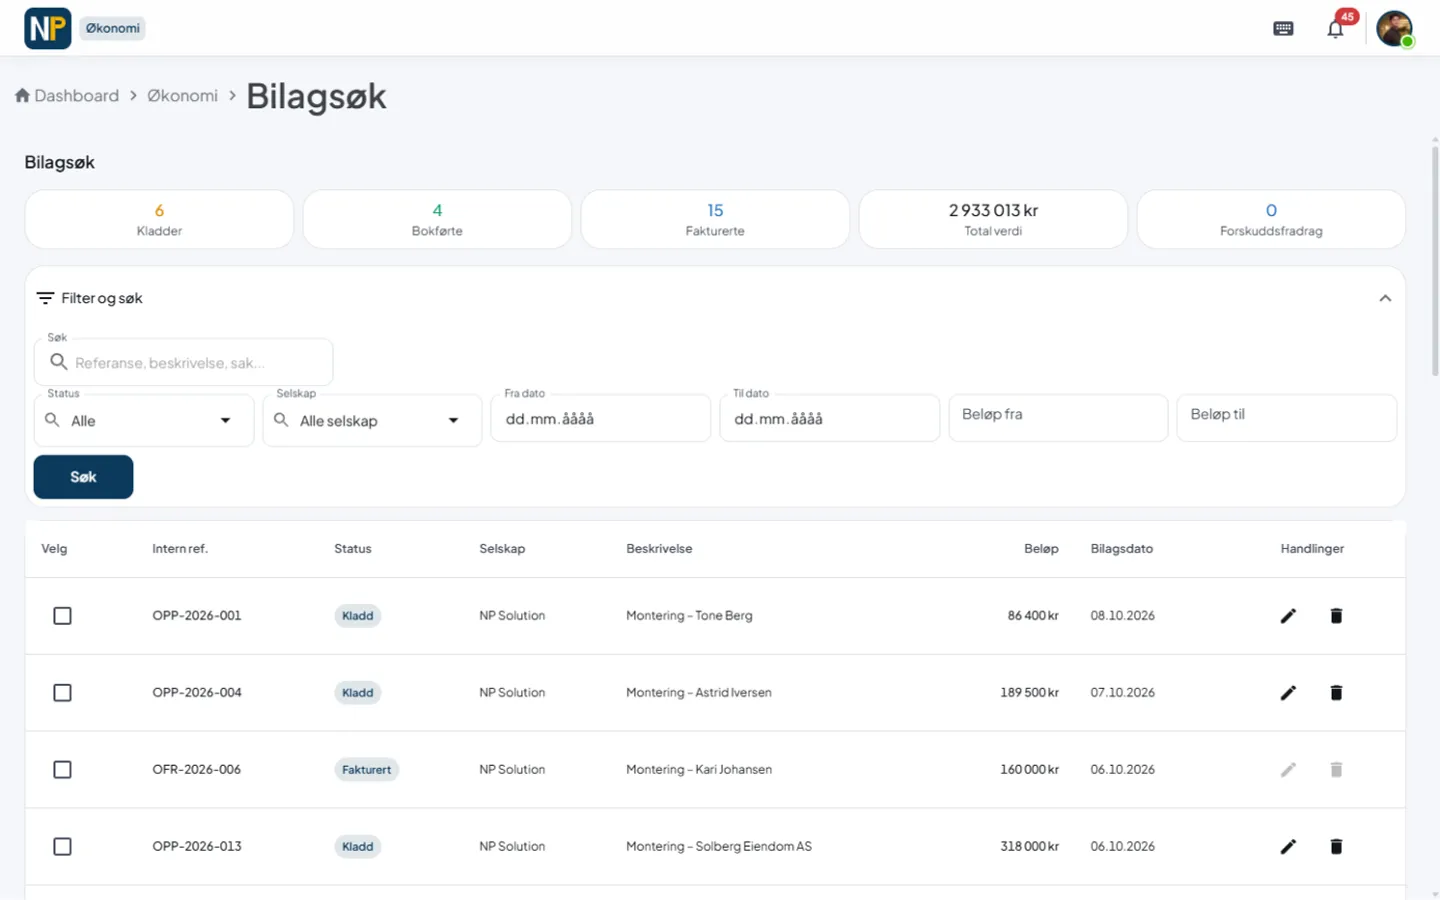Check the row OPP-2026-013 checkbox
The width and height of the screenshot is (1440, 900).
pyautogui.click(x=62, y=847)
